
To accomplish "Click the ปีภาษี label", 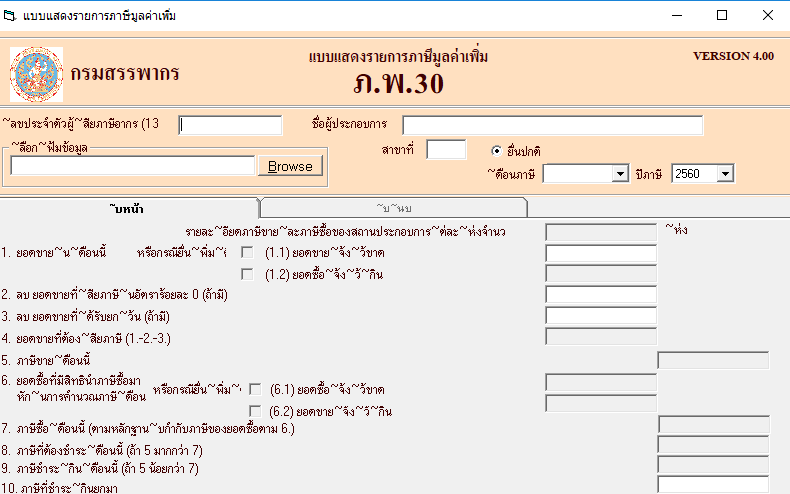I will pos(648,174).
